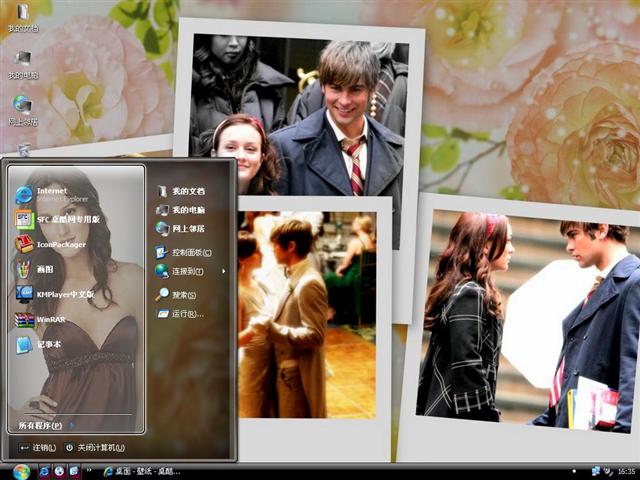The width and height of the screenshot is (640, 480).
Task: Click the 注销 (Log off) button
Action: pyautogui.click(x=38, y=447)
